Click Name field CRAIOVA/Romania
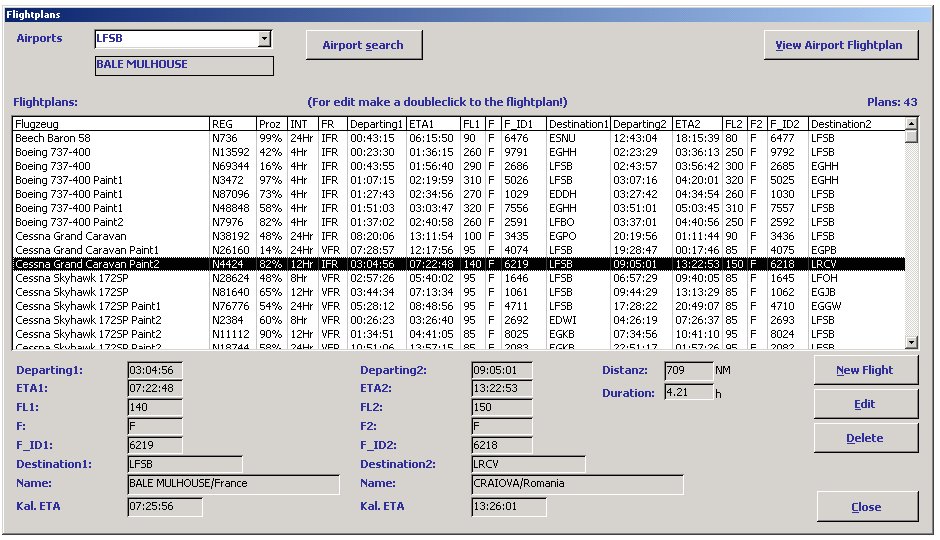940x540 pixels. [x=578, y=484]
